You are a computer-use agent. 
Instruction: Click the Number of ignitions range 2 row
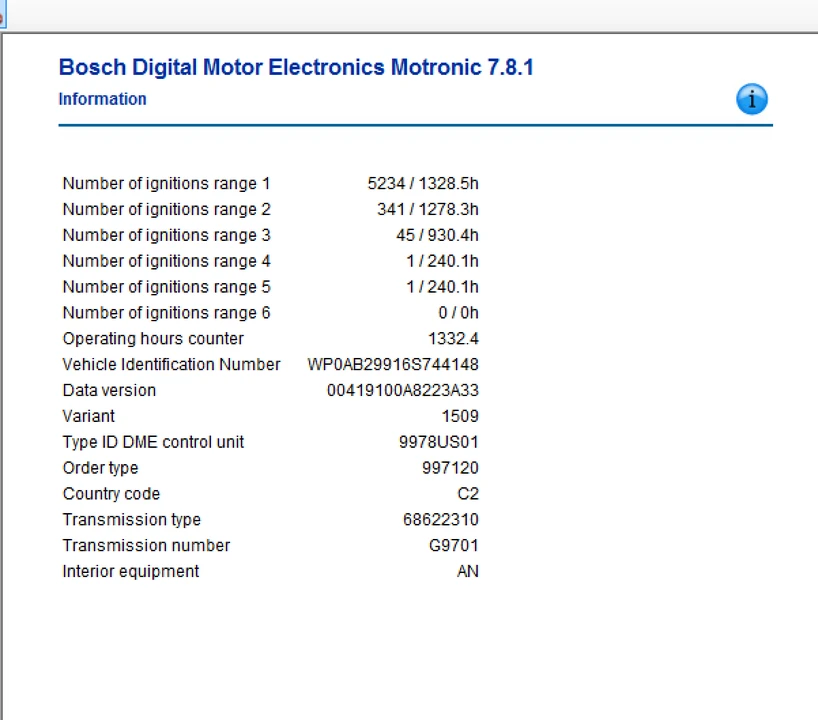point(270,209)
